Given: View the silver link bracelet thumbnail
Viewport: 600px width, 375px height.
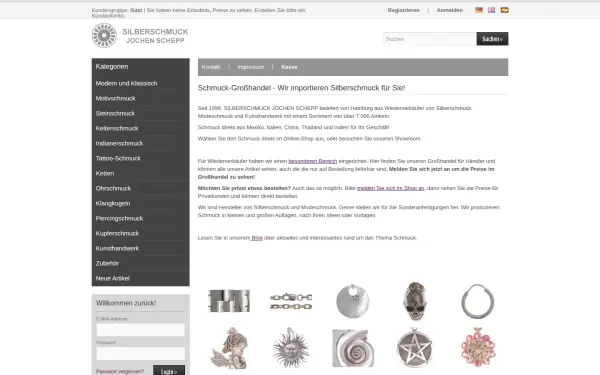Looking at the screenshot, I should point(229,301).
